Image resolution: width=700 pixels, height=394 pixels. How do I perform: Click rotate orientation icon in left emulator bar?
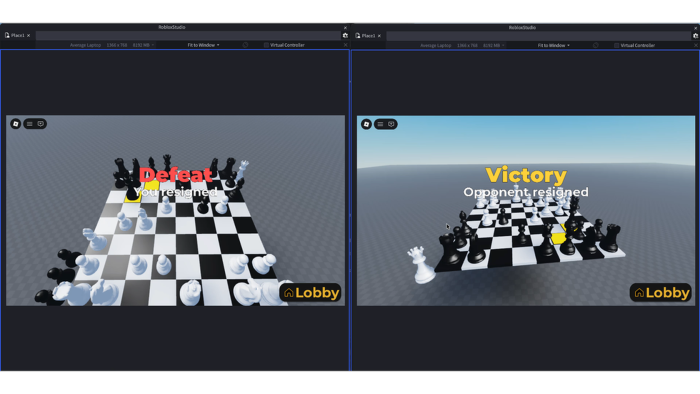pos(245,45)
